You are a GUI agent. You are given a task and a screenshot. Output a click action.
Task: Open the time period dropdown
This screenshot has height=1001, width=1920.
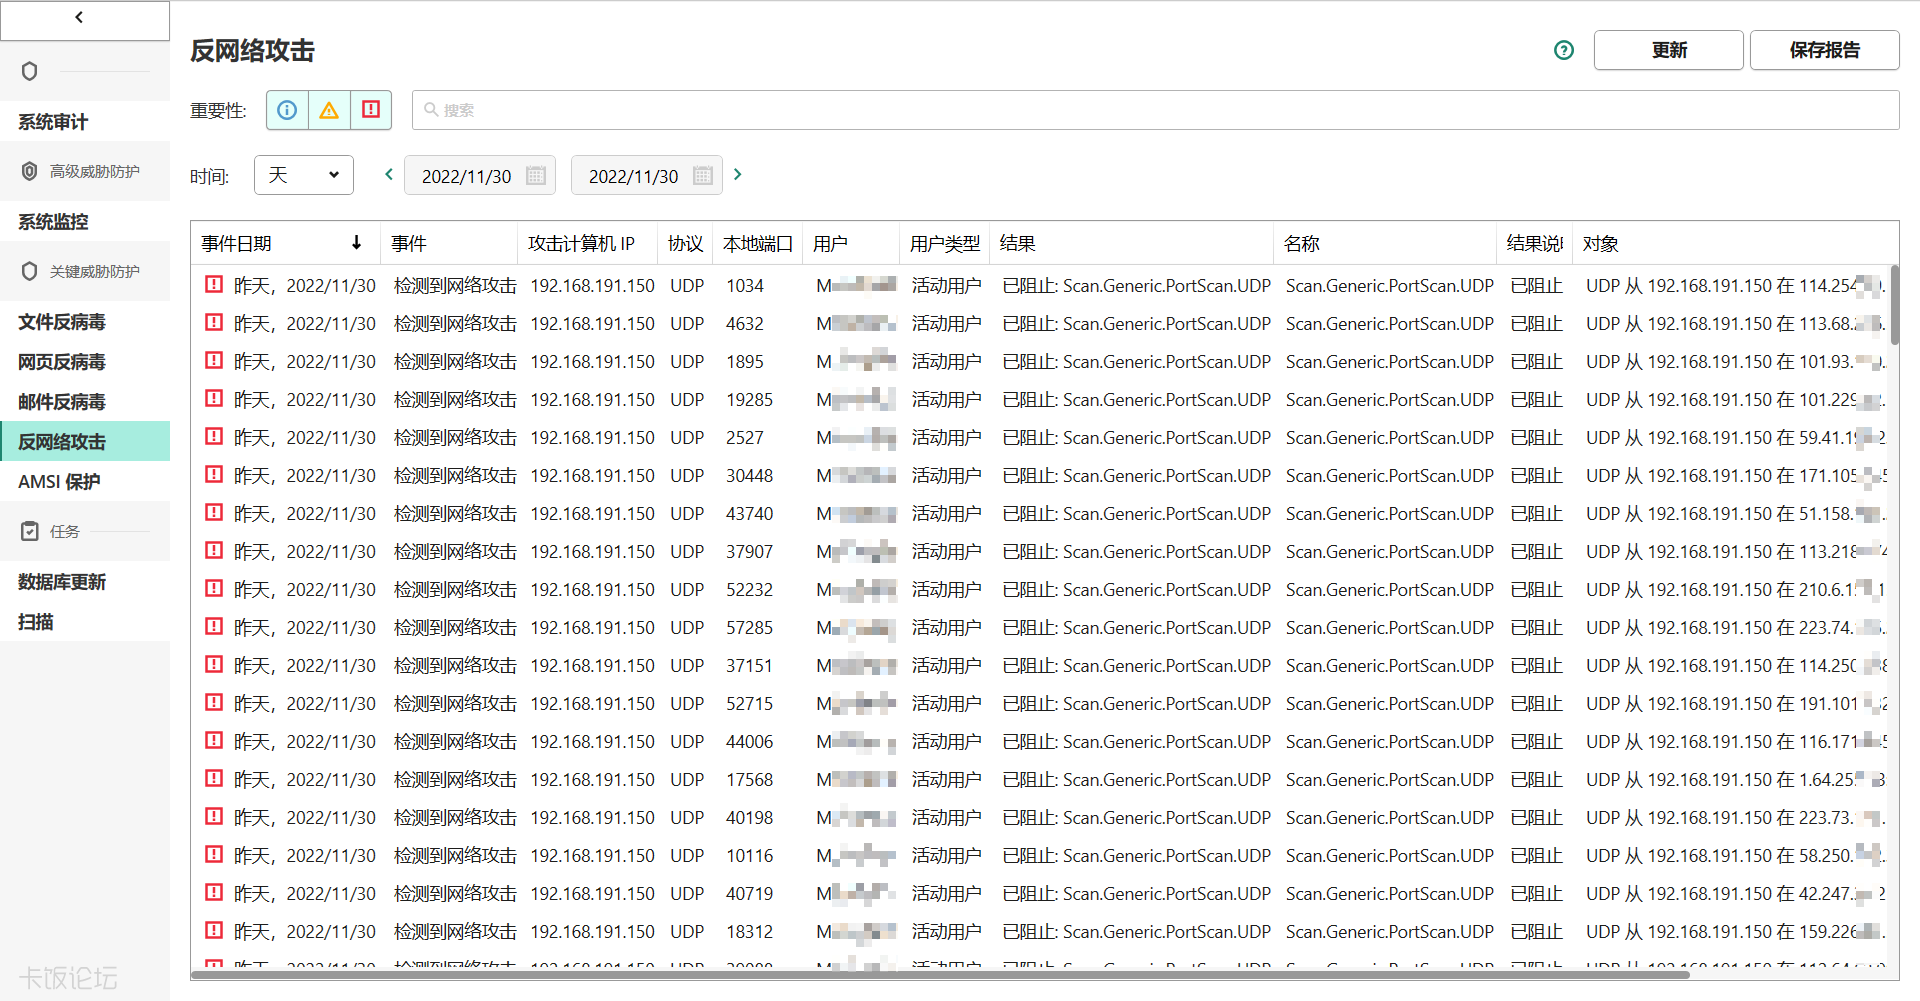[x=304, y=175]
